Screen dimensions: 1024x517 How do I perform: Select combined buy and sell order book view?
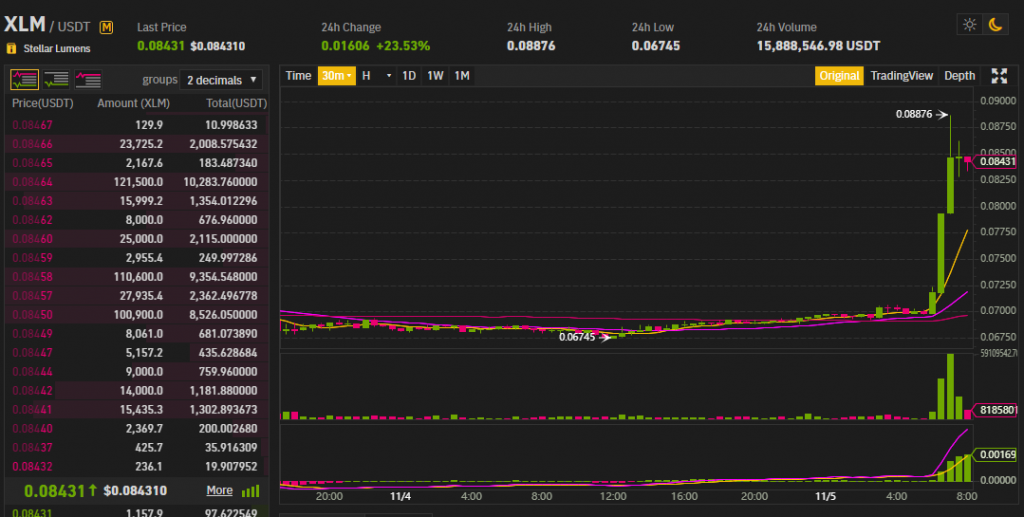25,79
